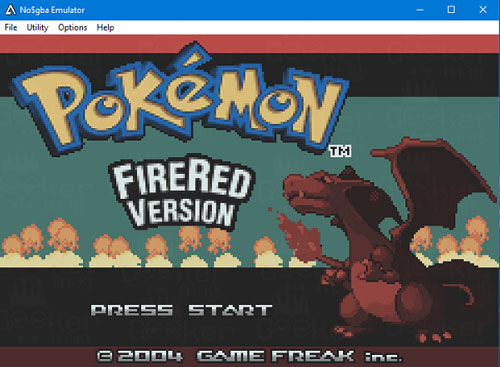Viewport: 500px width, 367px height.
Task: Click the PRESS START text
Action: click(x=181, y=310)
